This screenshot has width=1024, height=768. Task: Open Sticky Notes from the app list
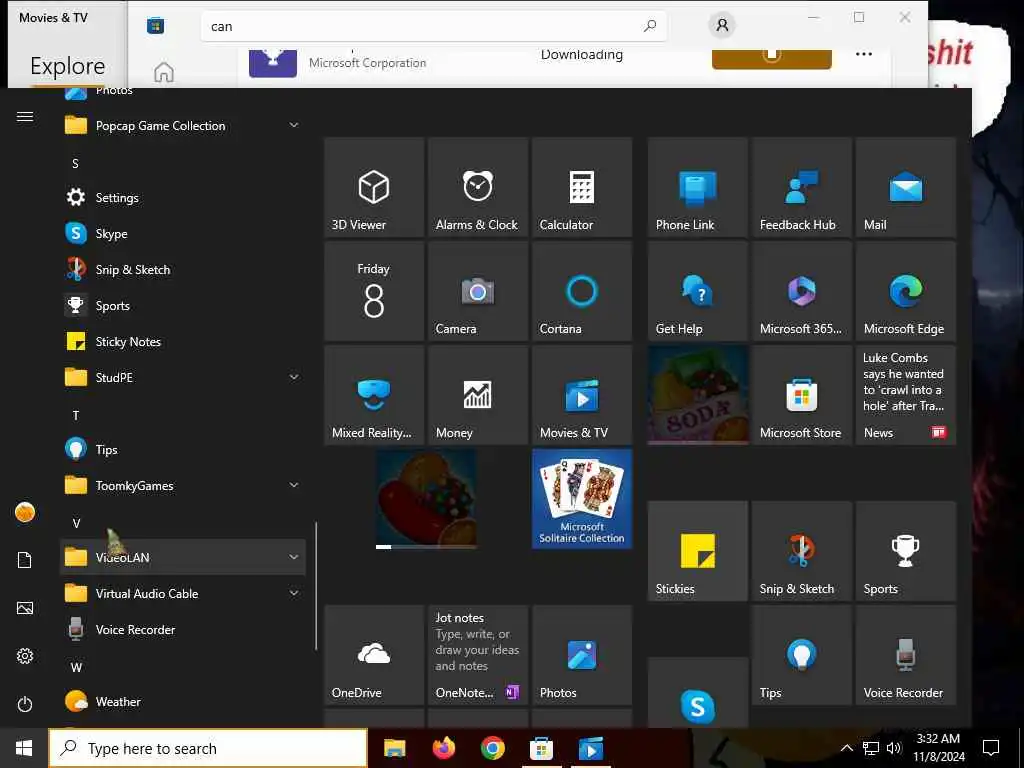click(182, 342)
